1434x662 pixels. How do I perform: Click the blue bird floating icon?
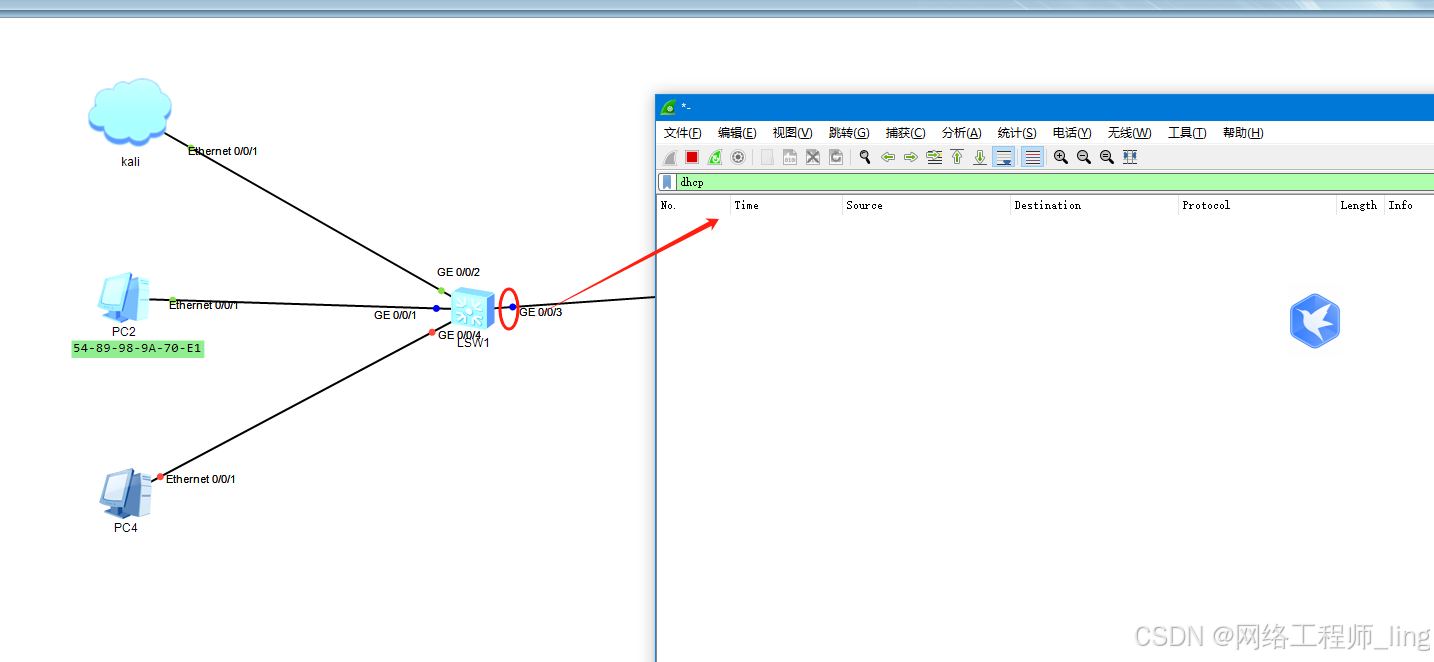[1315, 321]
